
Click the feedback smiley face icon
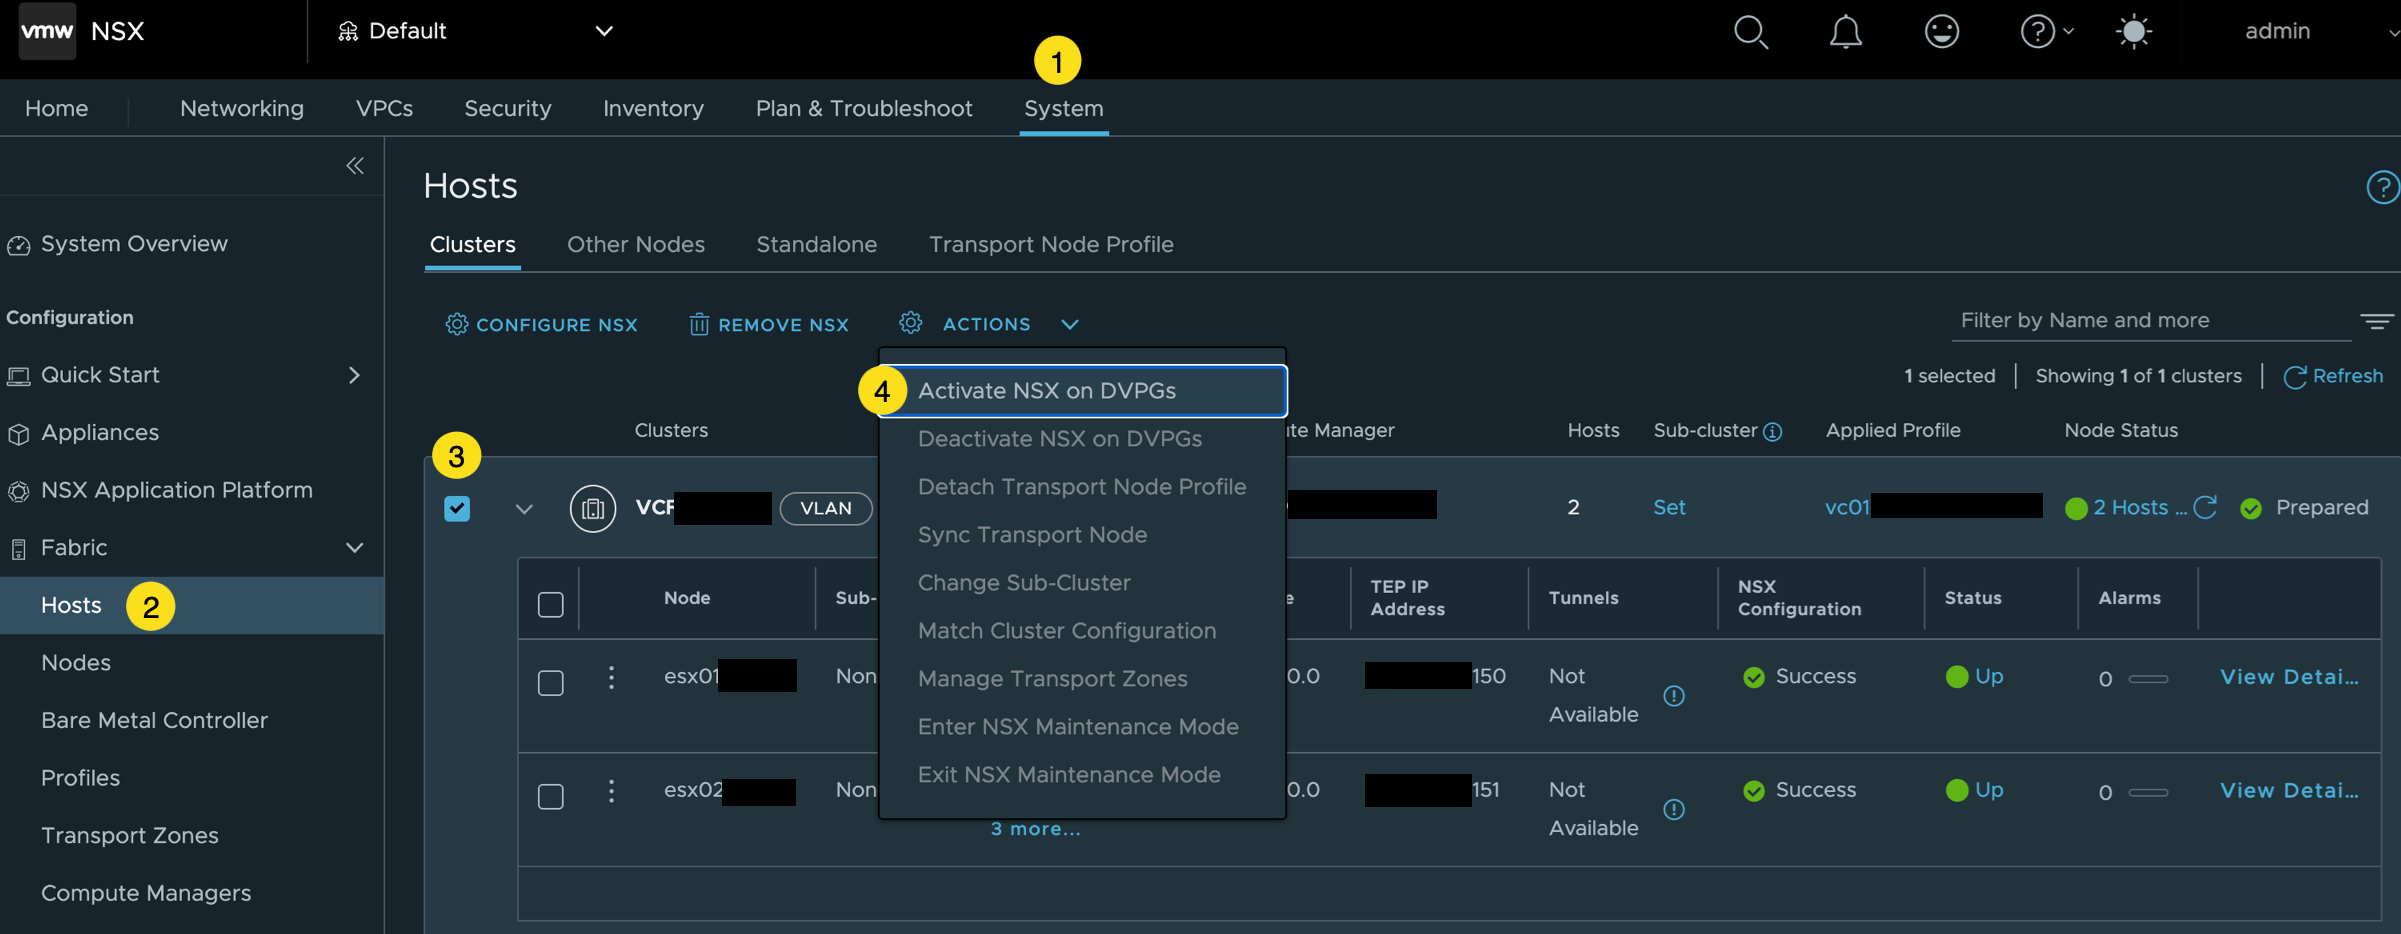tap(1941, 32)
